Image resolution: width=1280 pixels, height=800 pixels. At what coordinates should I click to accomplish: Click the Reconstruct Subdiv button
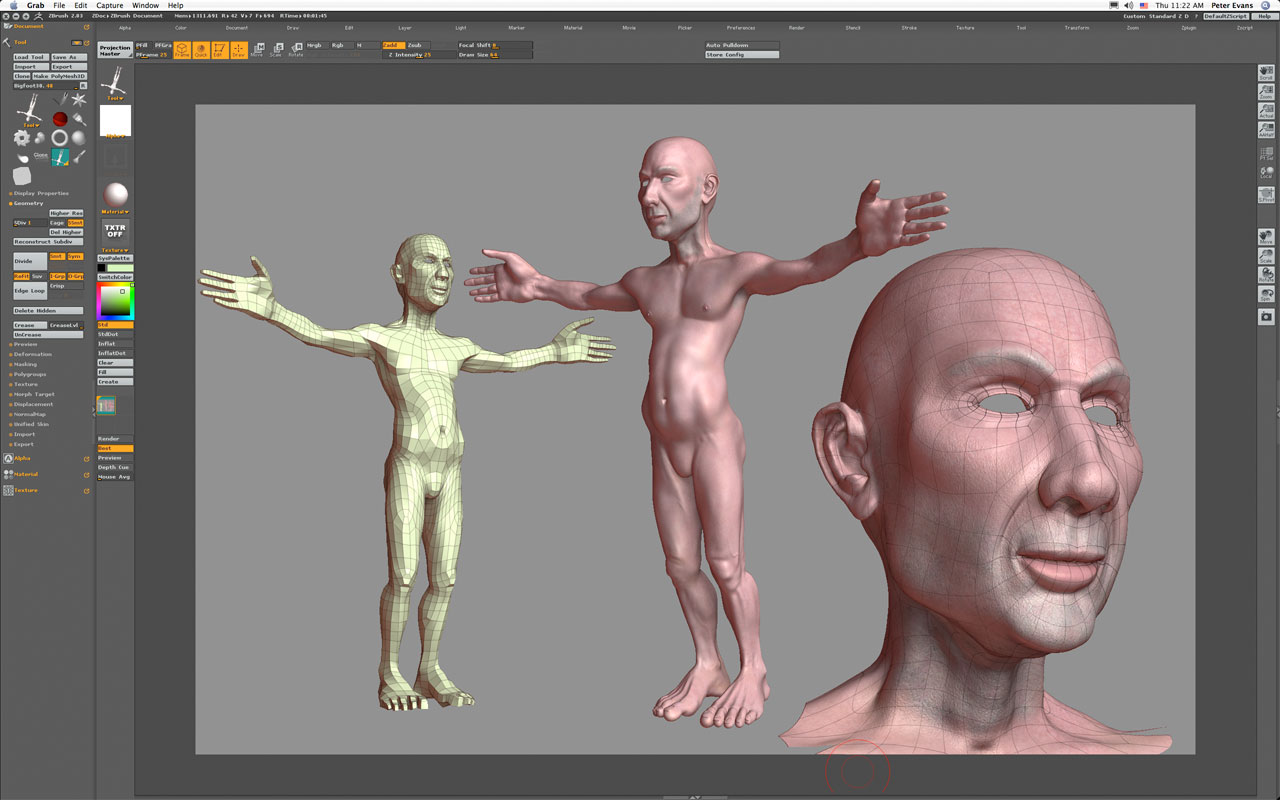(x=48, y=242)
